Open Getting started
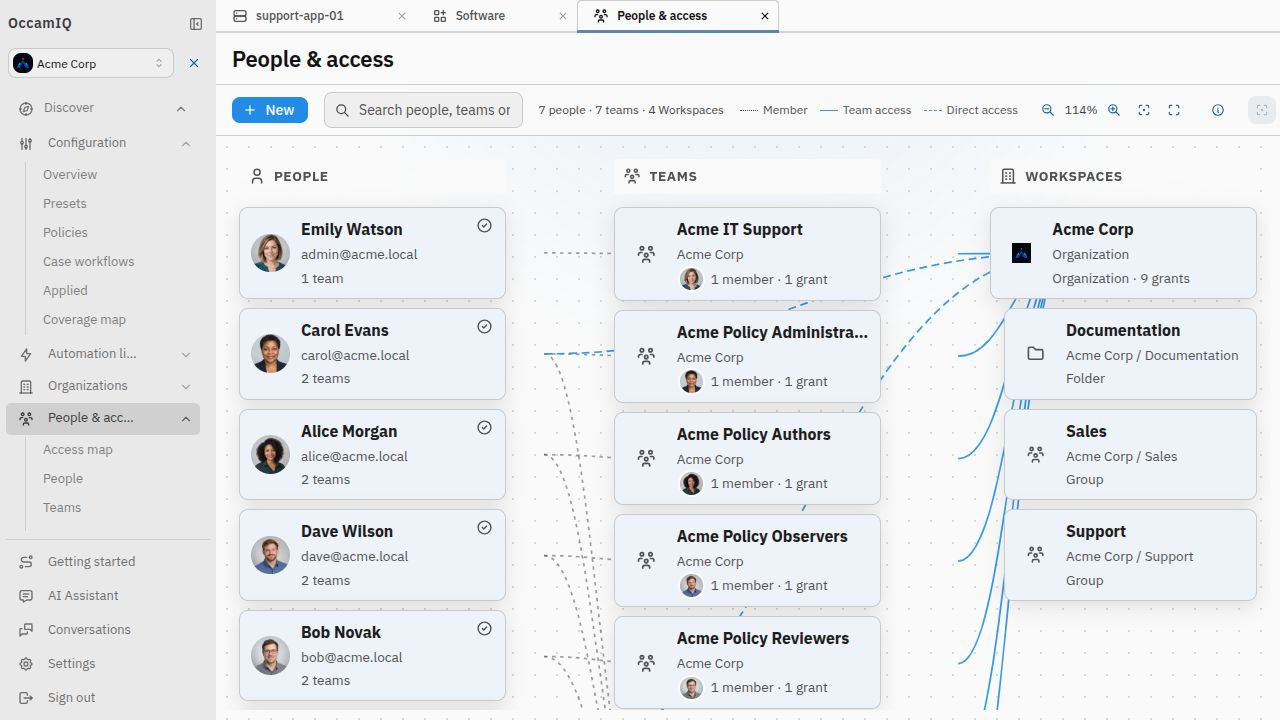Screen dimensions: 1280x720 (x=91, y=561)
